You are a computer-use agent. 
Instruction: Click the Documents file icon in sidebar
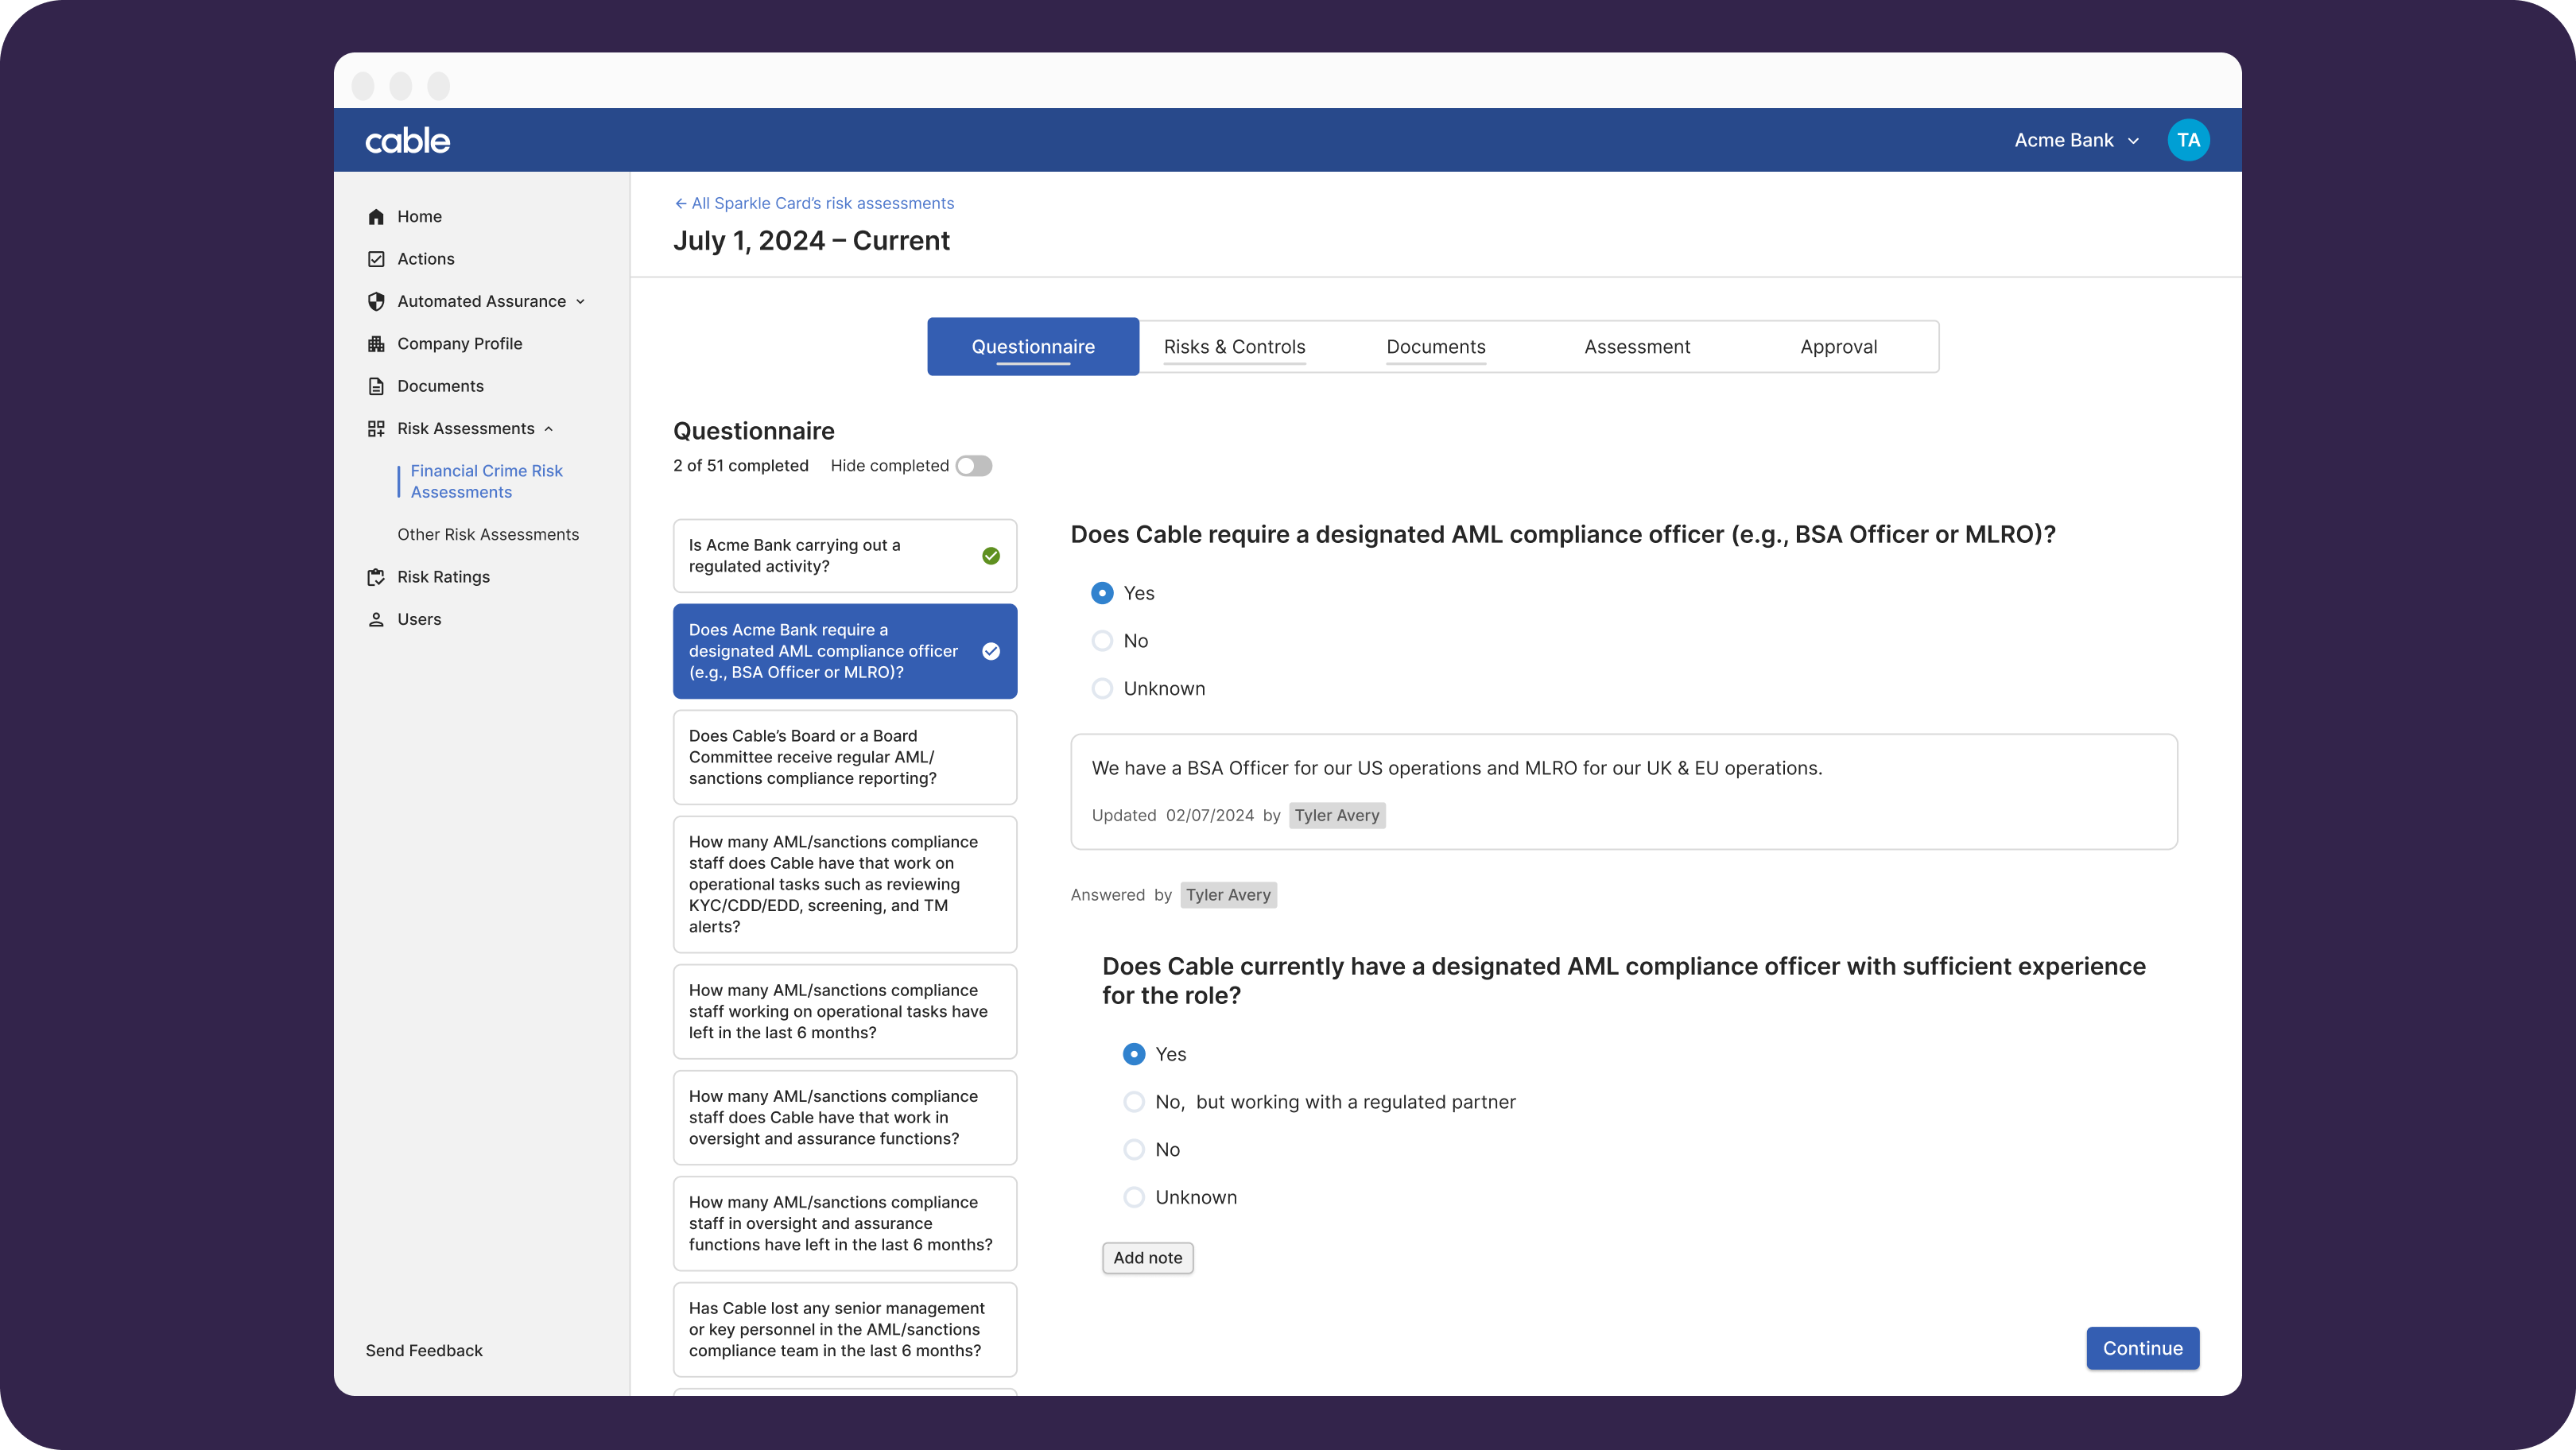click(376, 386)
